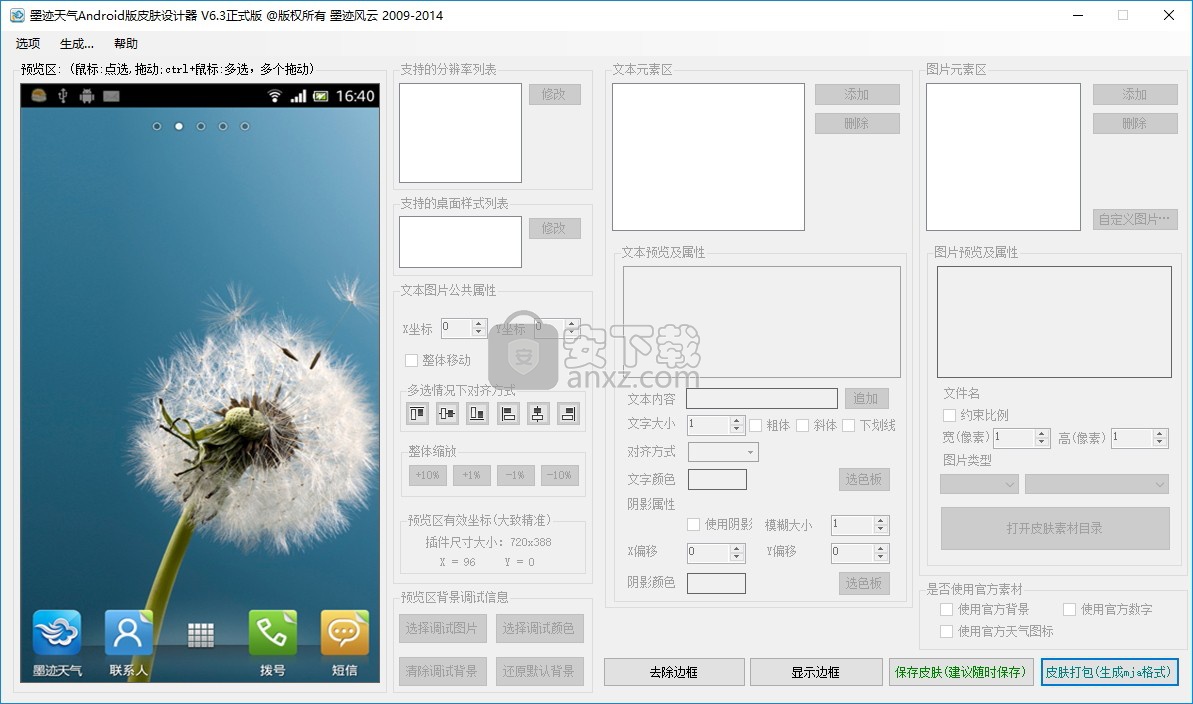The image size is (1193, 704).
Task: Check the 约束比例 option
Action: click(949, 415)
